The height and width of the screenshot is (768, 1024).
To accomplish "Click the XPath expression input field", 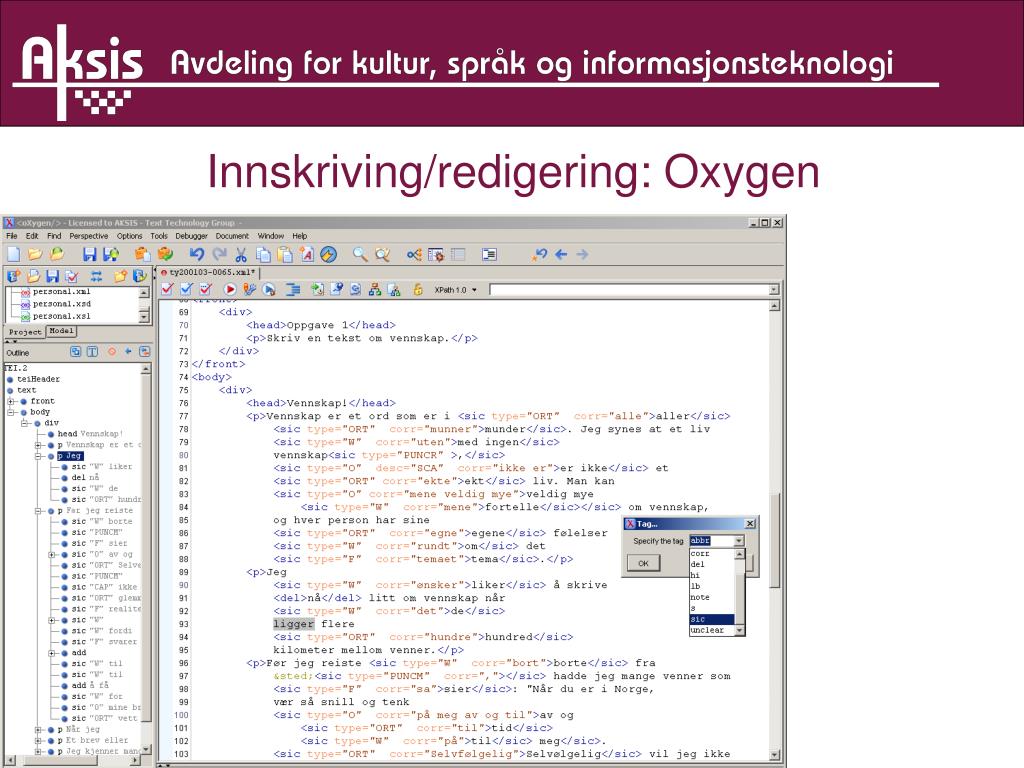I will [630, 289].
